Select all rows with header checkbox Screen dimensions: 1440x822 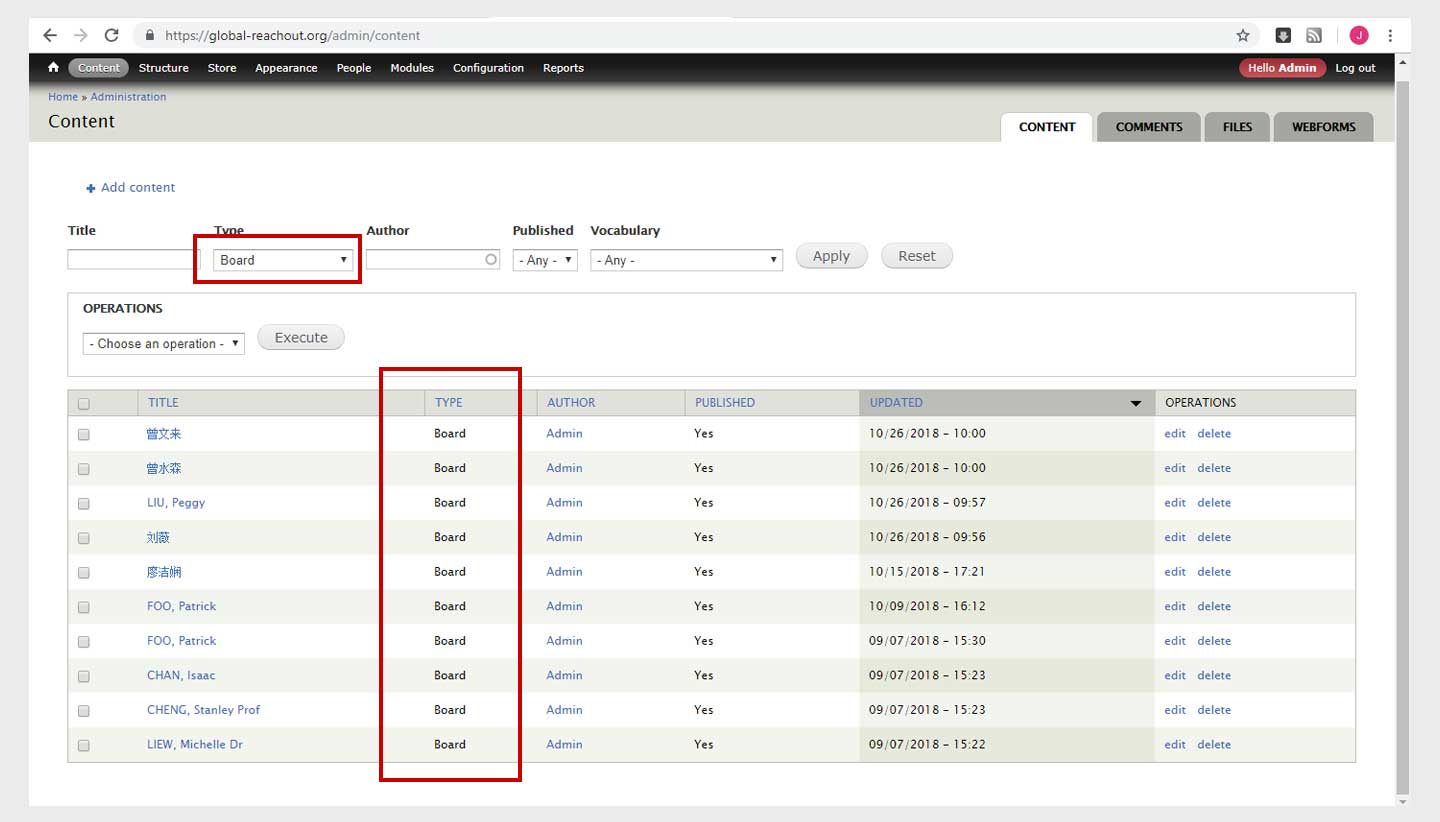click(x=84, y=404)
